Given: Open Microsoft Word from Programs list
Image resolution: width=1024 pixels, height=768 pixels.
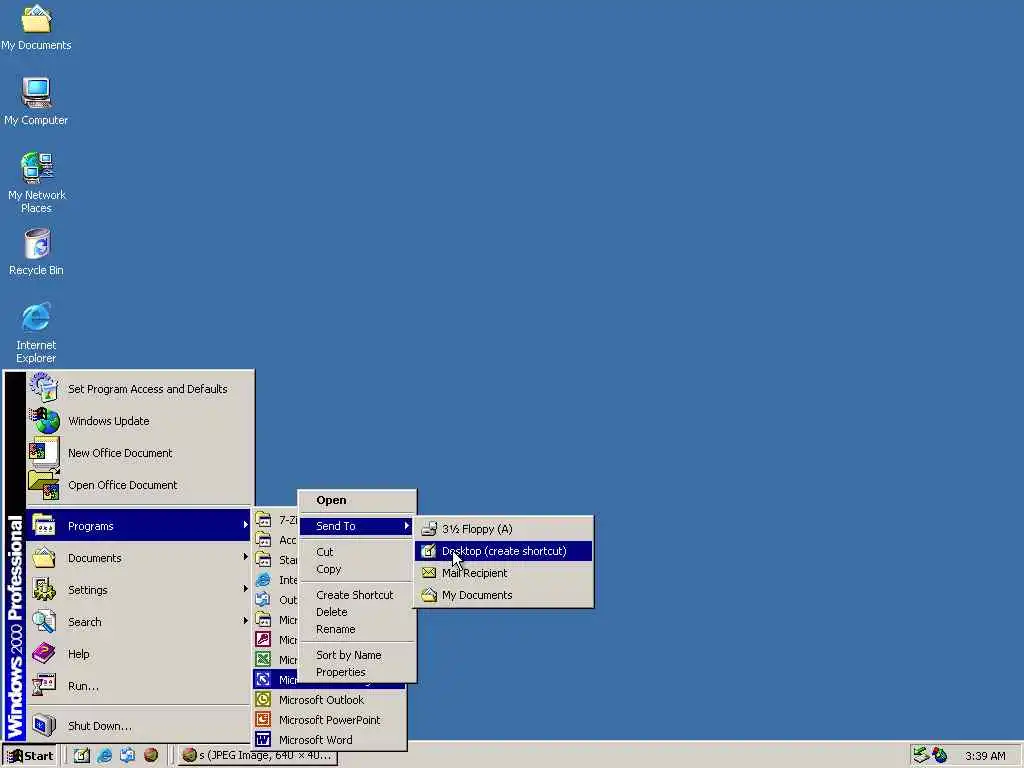Looking at the screenshot, I should click(x=329, y=739).
